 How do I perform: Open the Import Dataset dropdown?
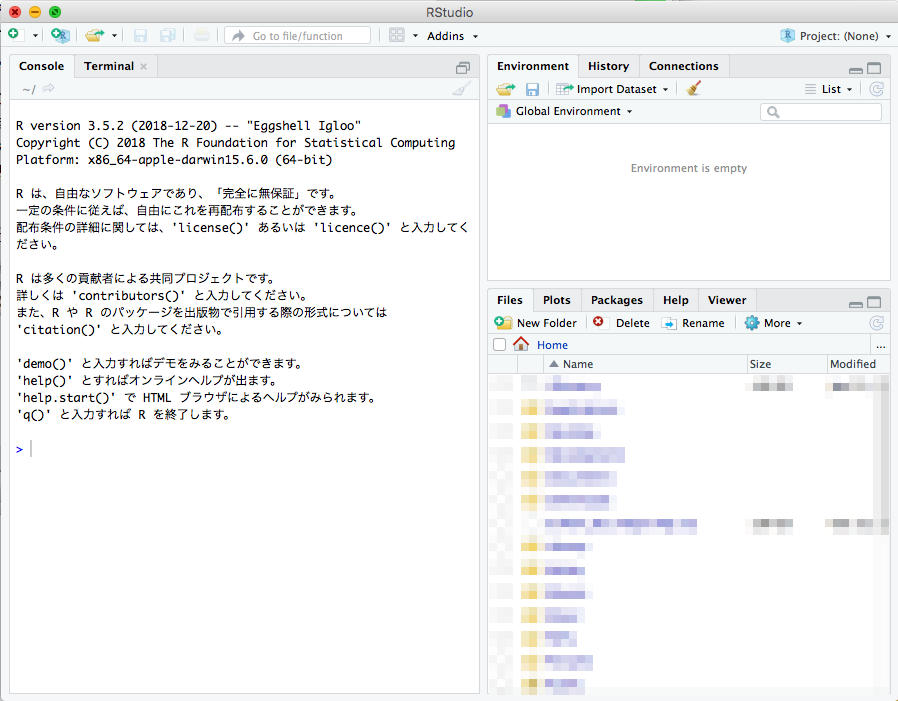point(613,89)
